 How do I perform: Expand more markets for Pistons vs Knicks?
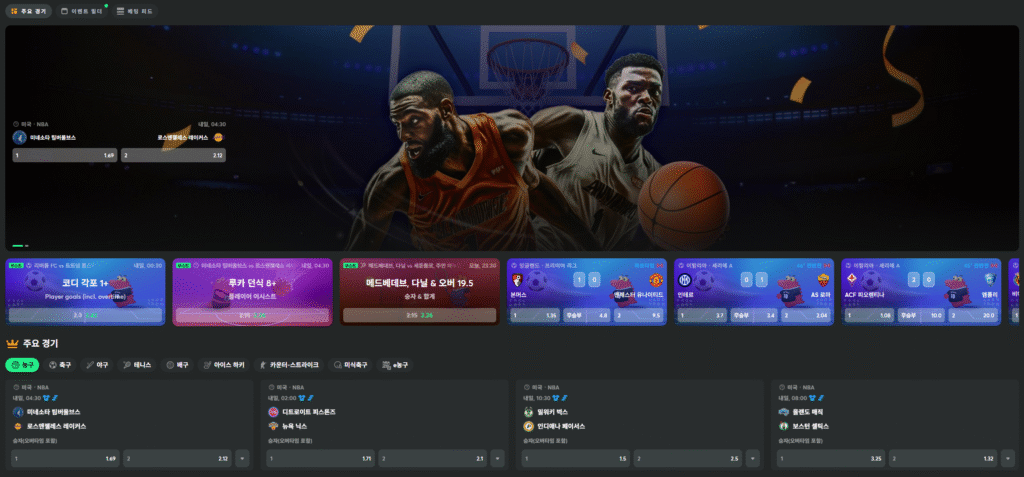pos(499,458)
